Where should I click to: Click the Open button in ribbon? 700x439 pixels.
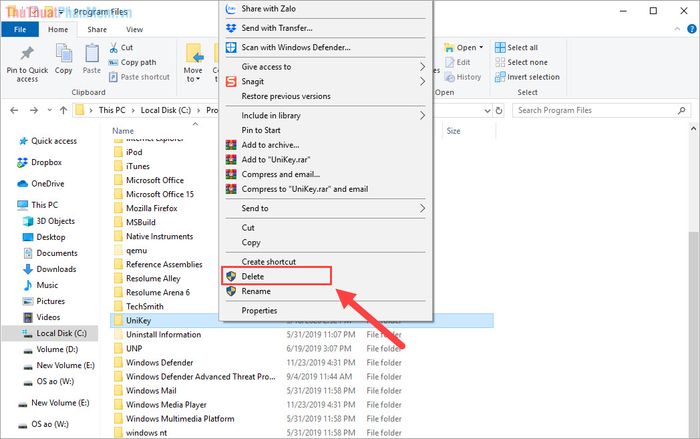pos(461,47)
